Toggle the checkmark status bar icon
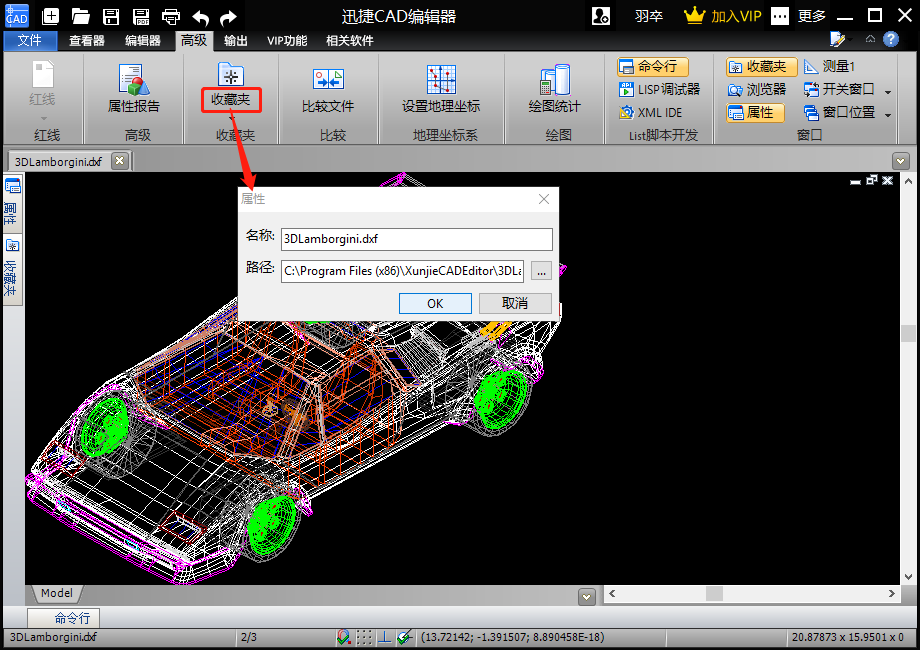This screenshot has width=920, height=650. click(404, 637)
